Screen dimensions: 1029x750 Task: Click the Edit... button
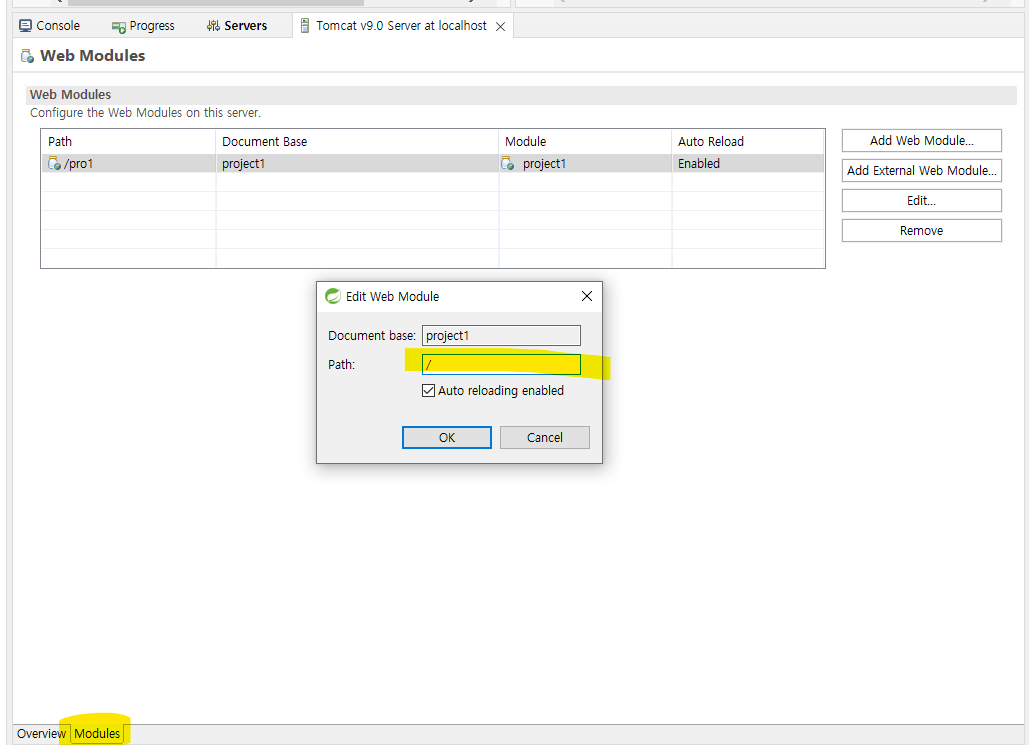pyautogui.click(x=921, y=201)
